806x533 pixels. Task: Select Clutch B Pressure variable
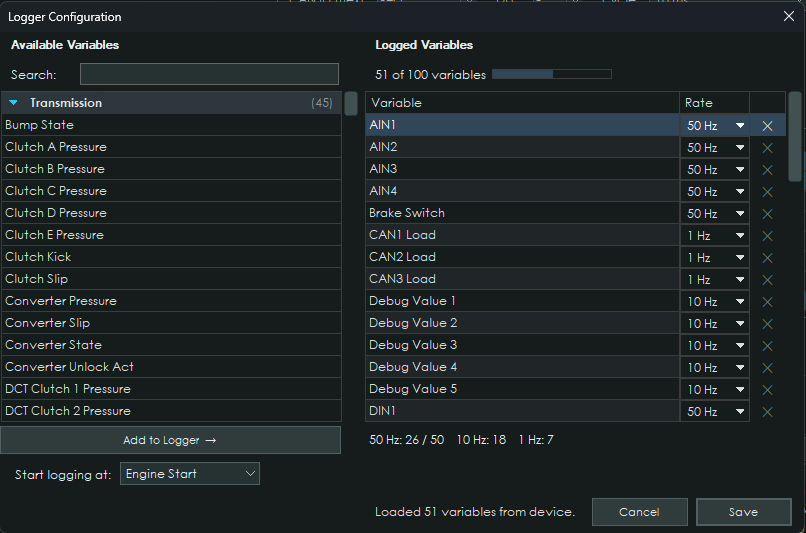pos(171,169)
